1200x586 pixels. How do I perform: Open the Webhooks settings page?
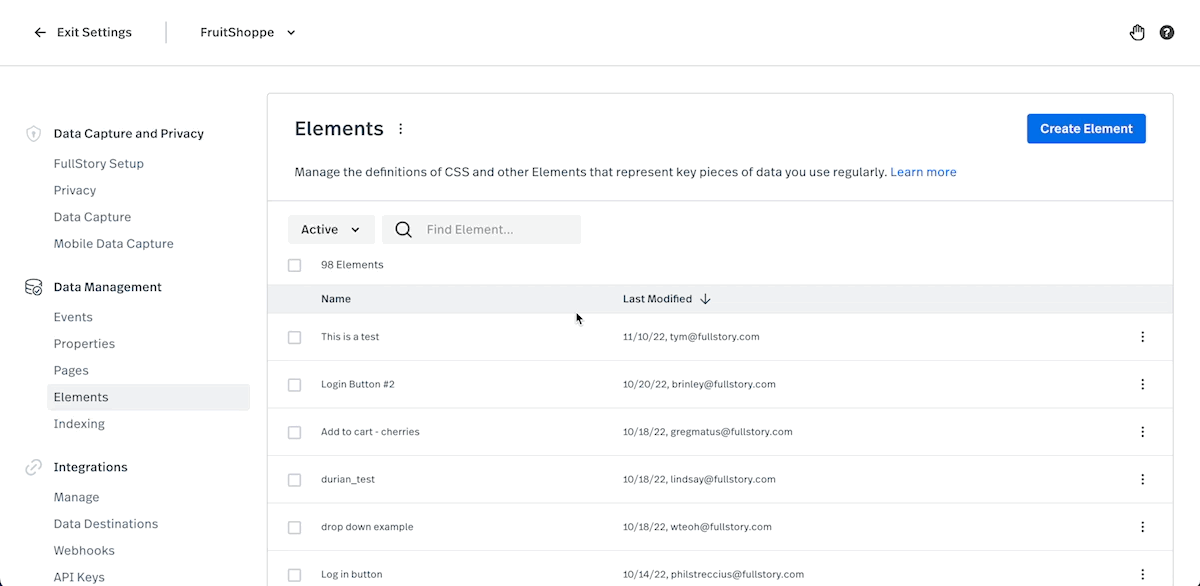(84, 551)
